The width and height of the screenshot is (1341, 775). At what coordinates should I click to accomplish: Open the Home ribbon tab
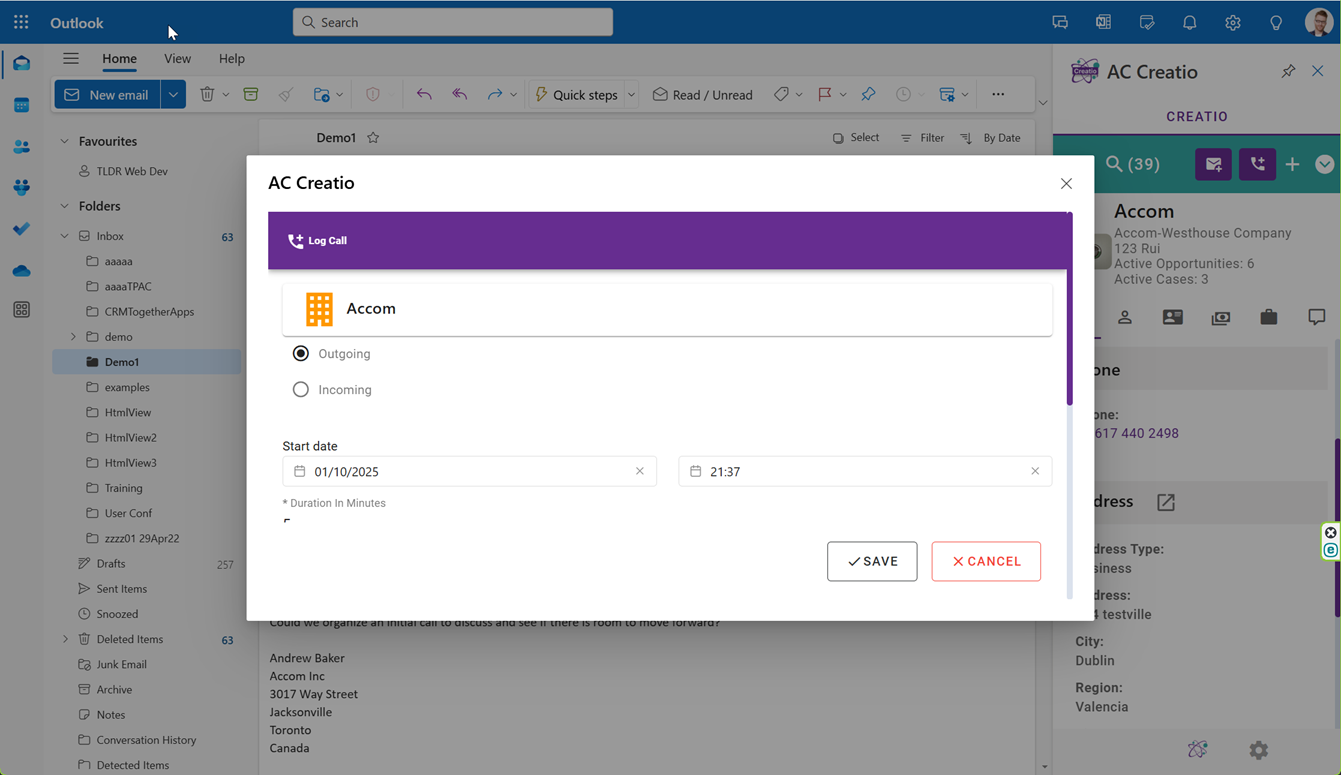point(119,59)
